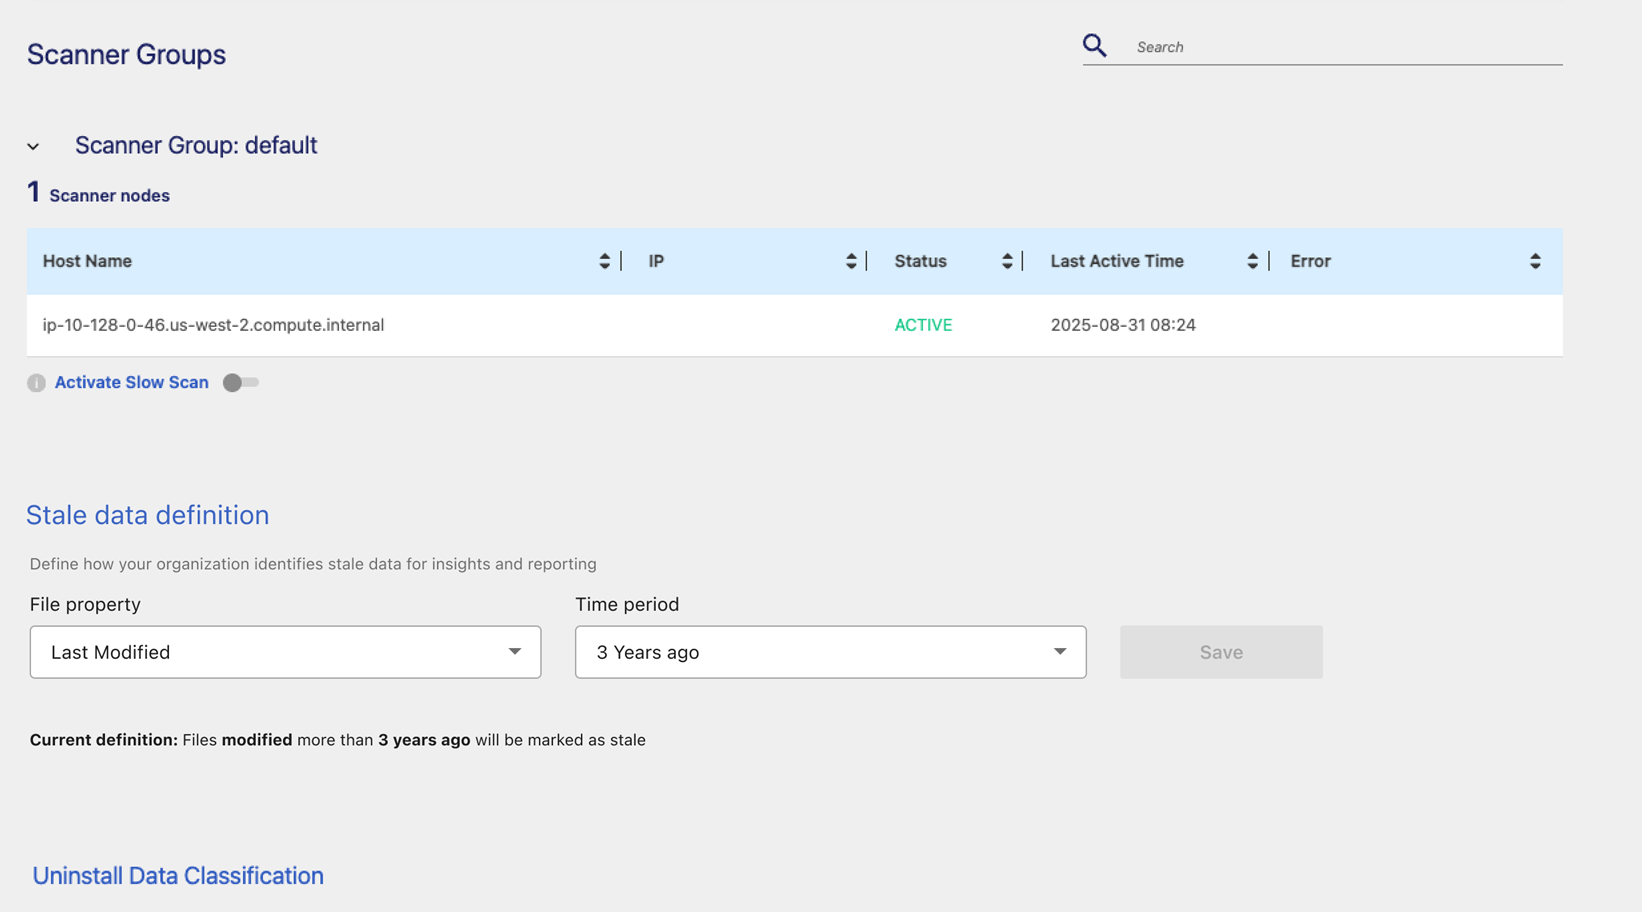Sort the Last Active Time column
The image size is (1642, 912).
pos(1252,260)
